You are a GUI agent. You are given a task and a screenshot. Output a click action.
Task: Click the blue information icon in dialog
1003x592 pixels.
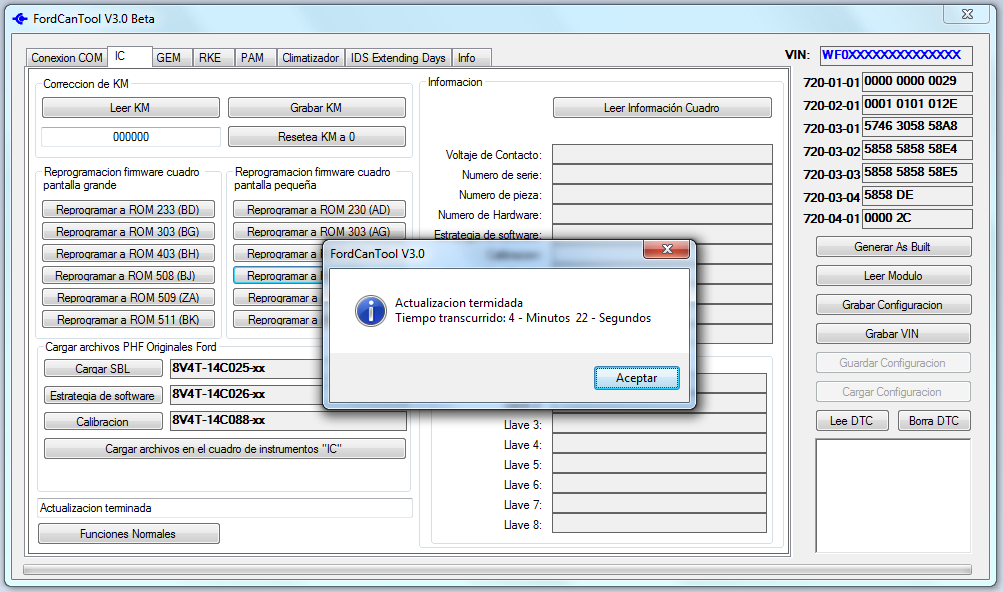(x=371, y=310)
